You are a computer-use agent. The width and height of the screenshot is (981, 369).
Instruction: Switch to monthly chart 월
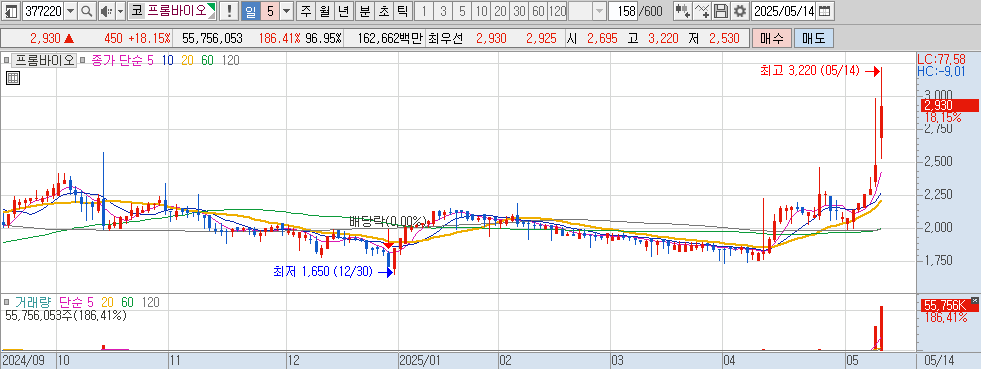(324, 11)
